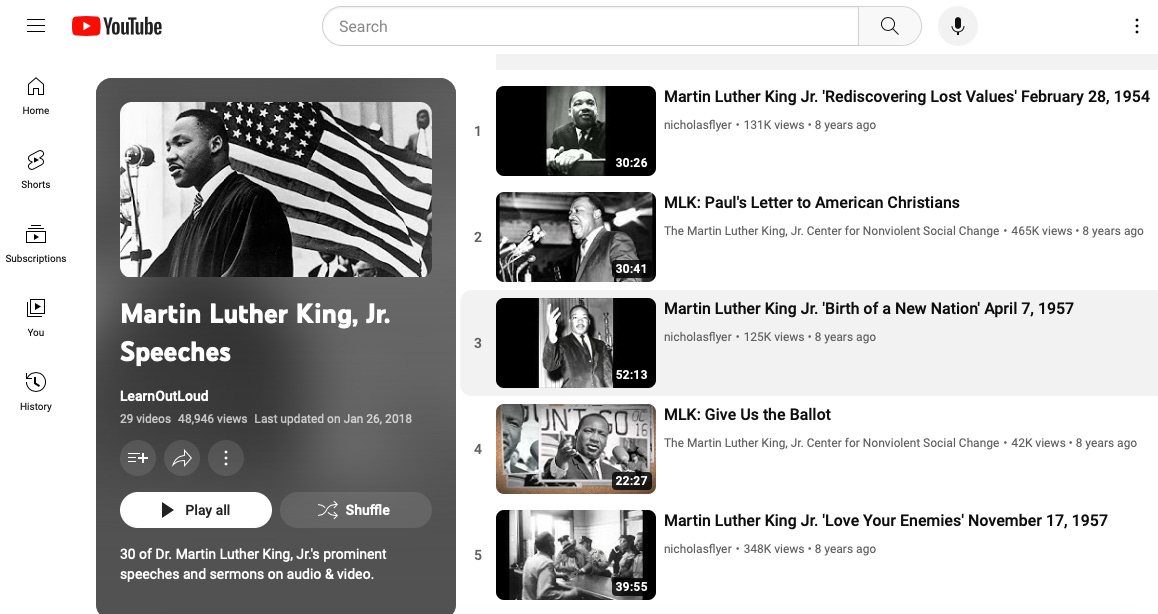
Task: Open the You section
Action: [35, 318]
